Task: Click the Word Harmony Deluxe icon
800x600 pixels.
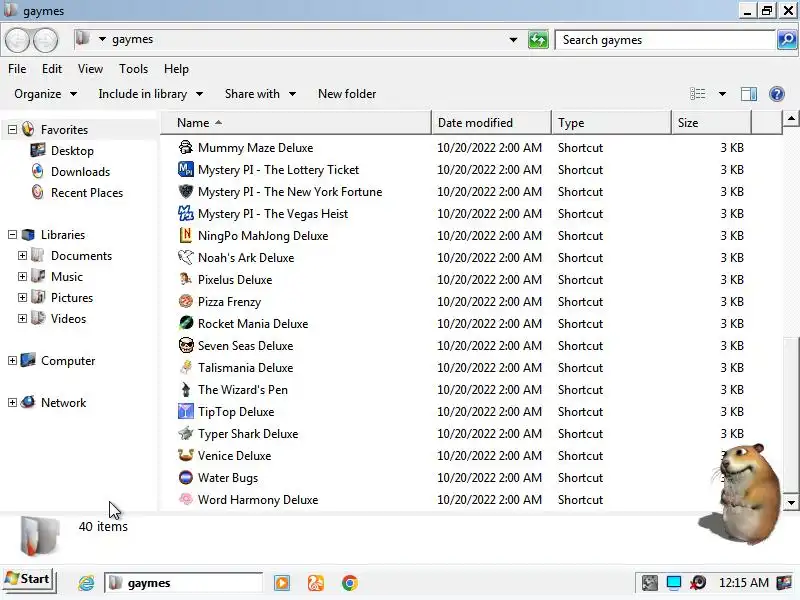Action: (186, 499)
